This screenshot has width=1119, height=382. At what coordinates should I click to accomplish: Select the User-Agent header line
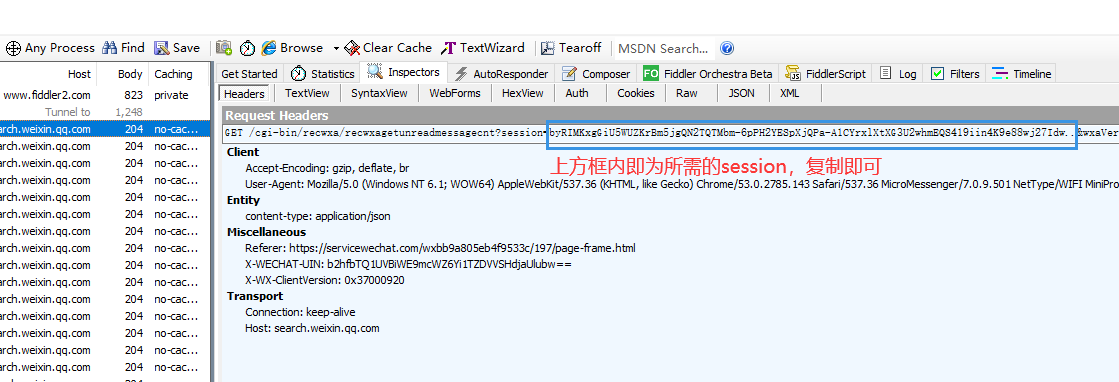click(x=682, y=184)
